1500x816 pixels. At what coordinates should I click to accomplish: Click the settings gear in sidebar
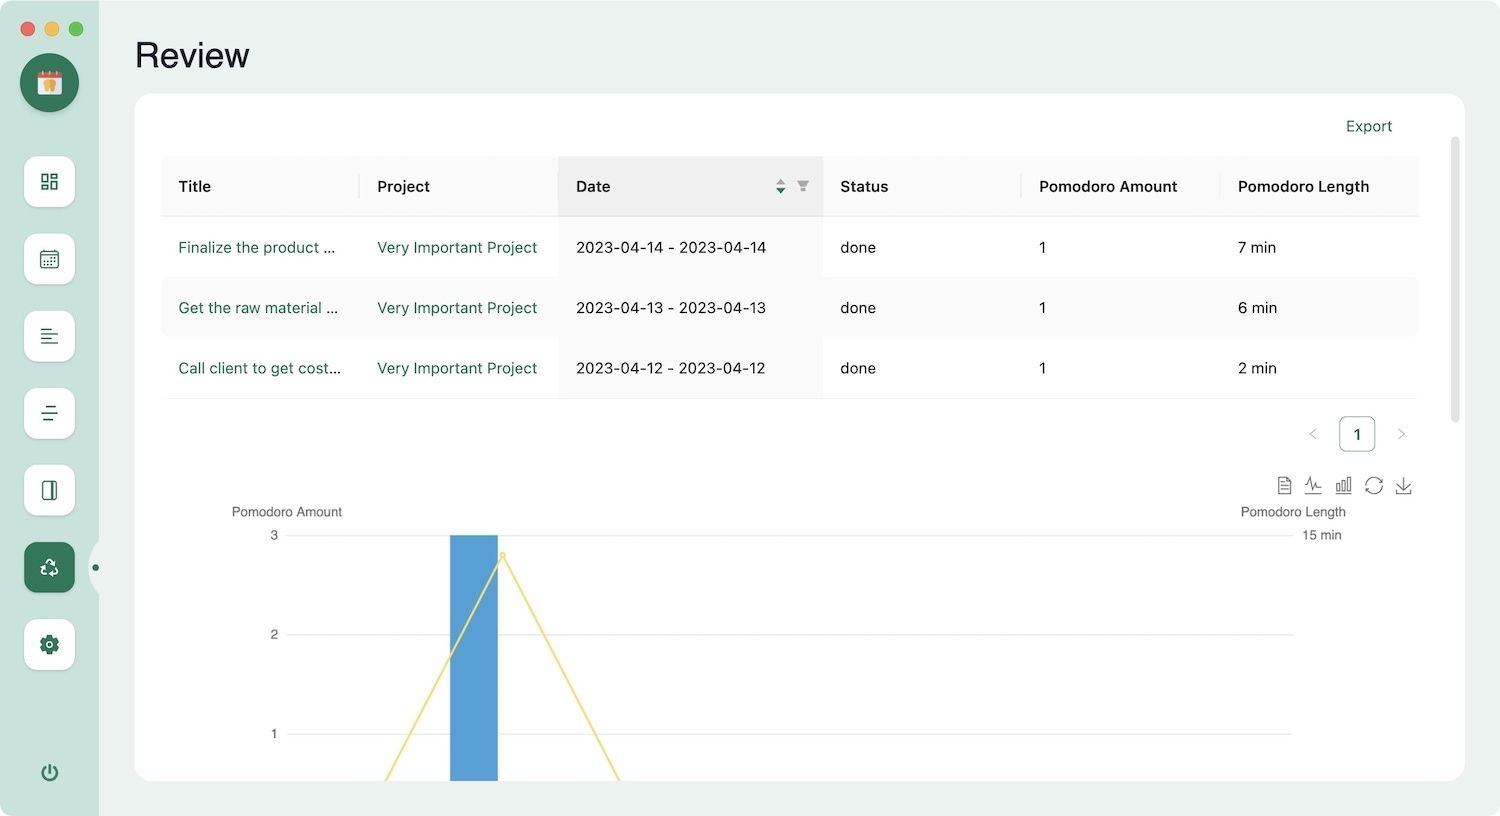49,645
